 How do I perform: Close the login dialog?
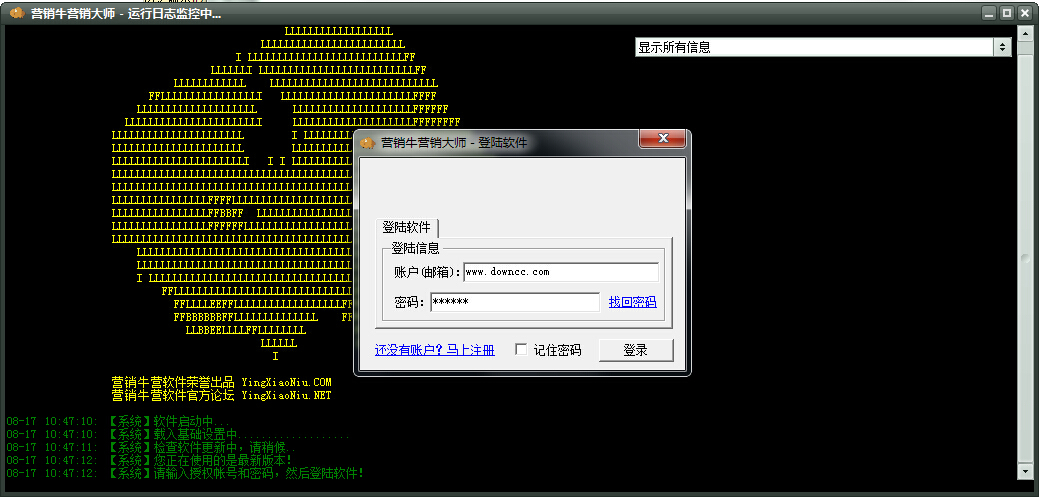coord(663,138)
